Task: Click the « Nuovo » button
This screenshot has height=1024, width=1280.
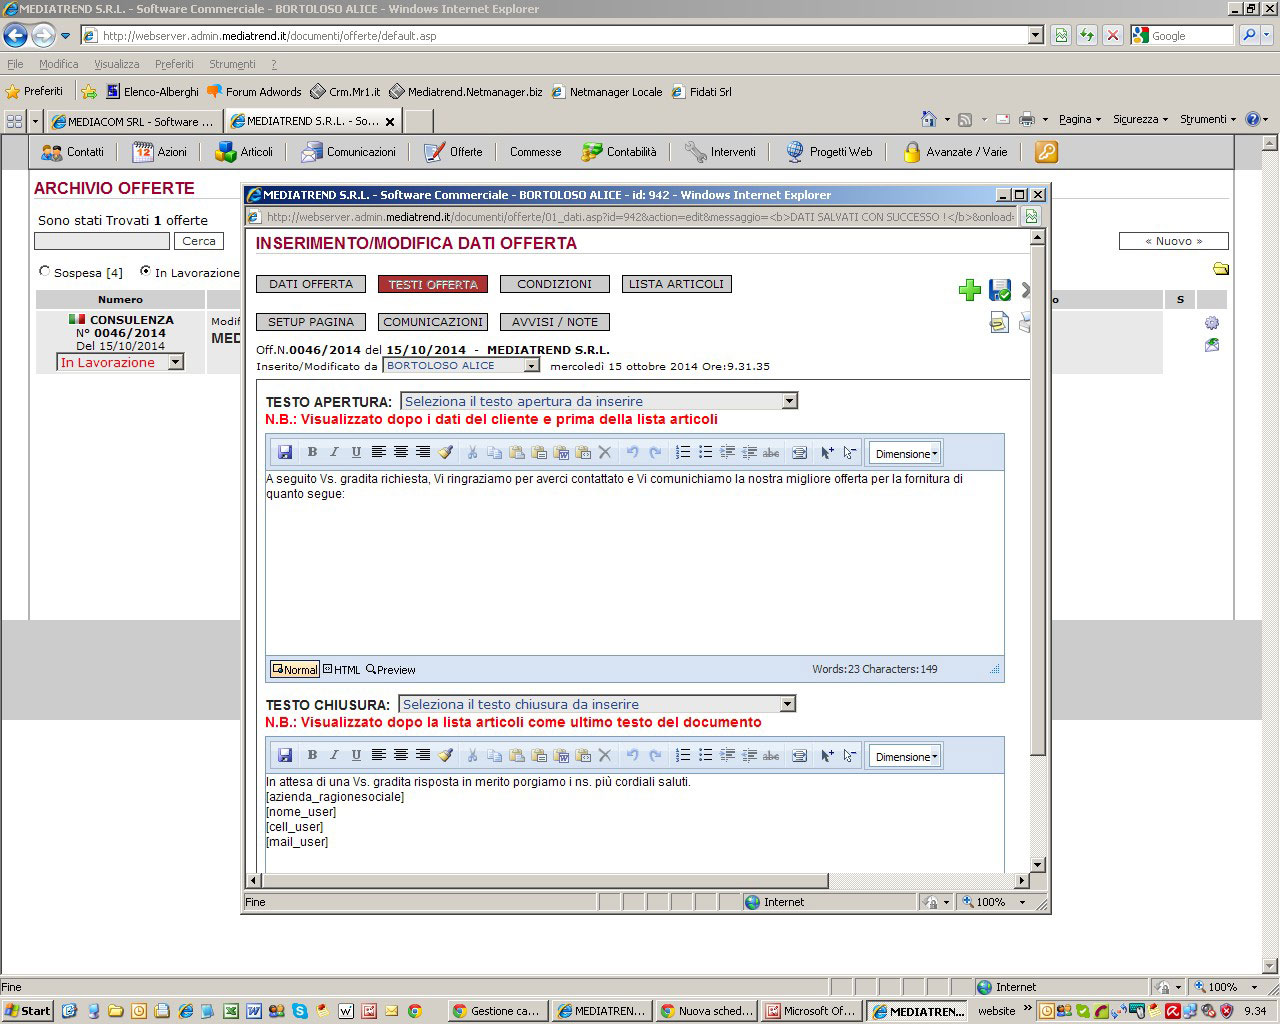Action: pos(1173,241)
